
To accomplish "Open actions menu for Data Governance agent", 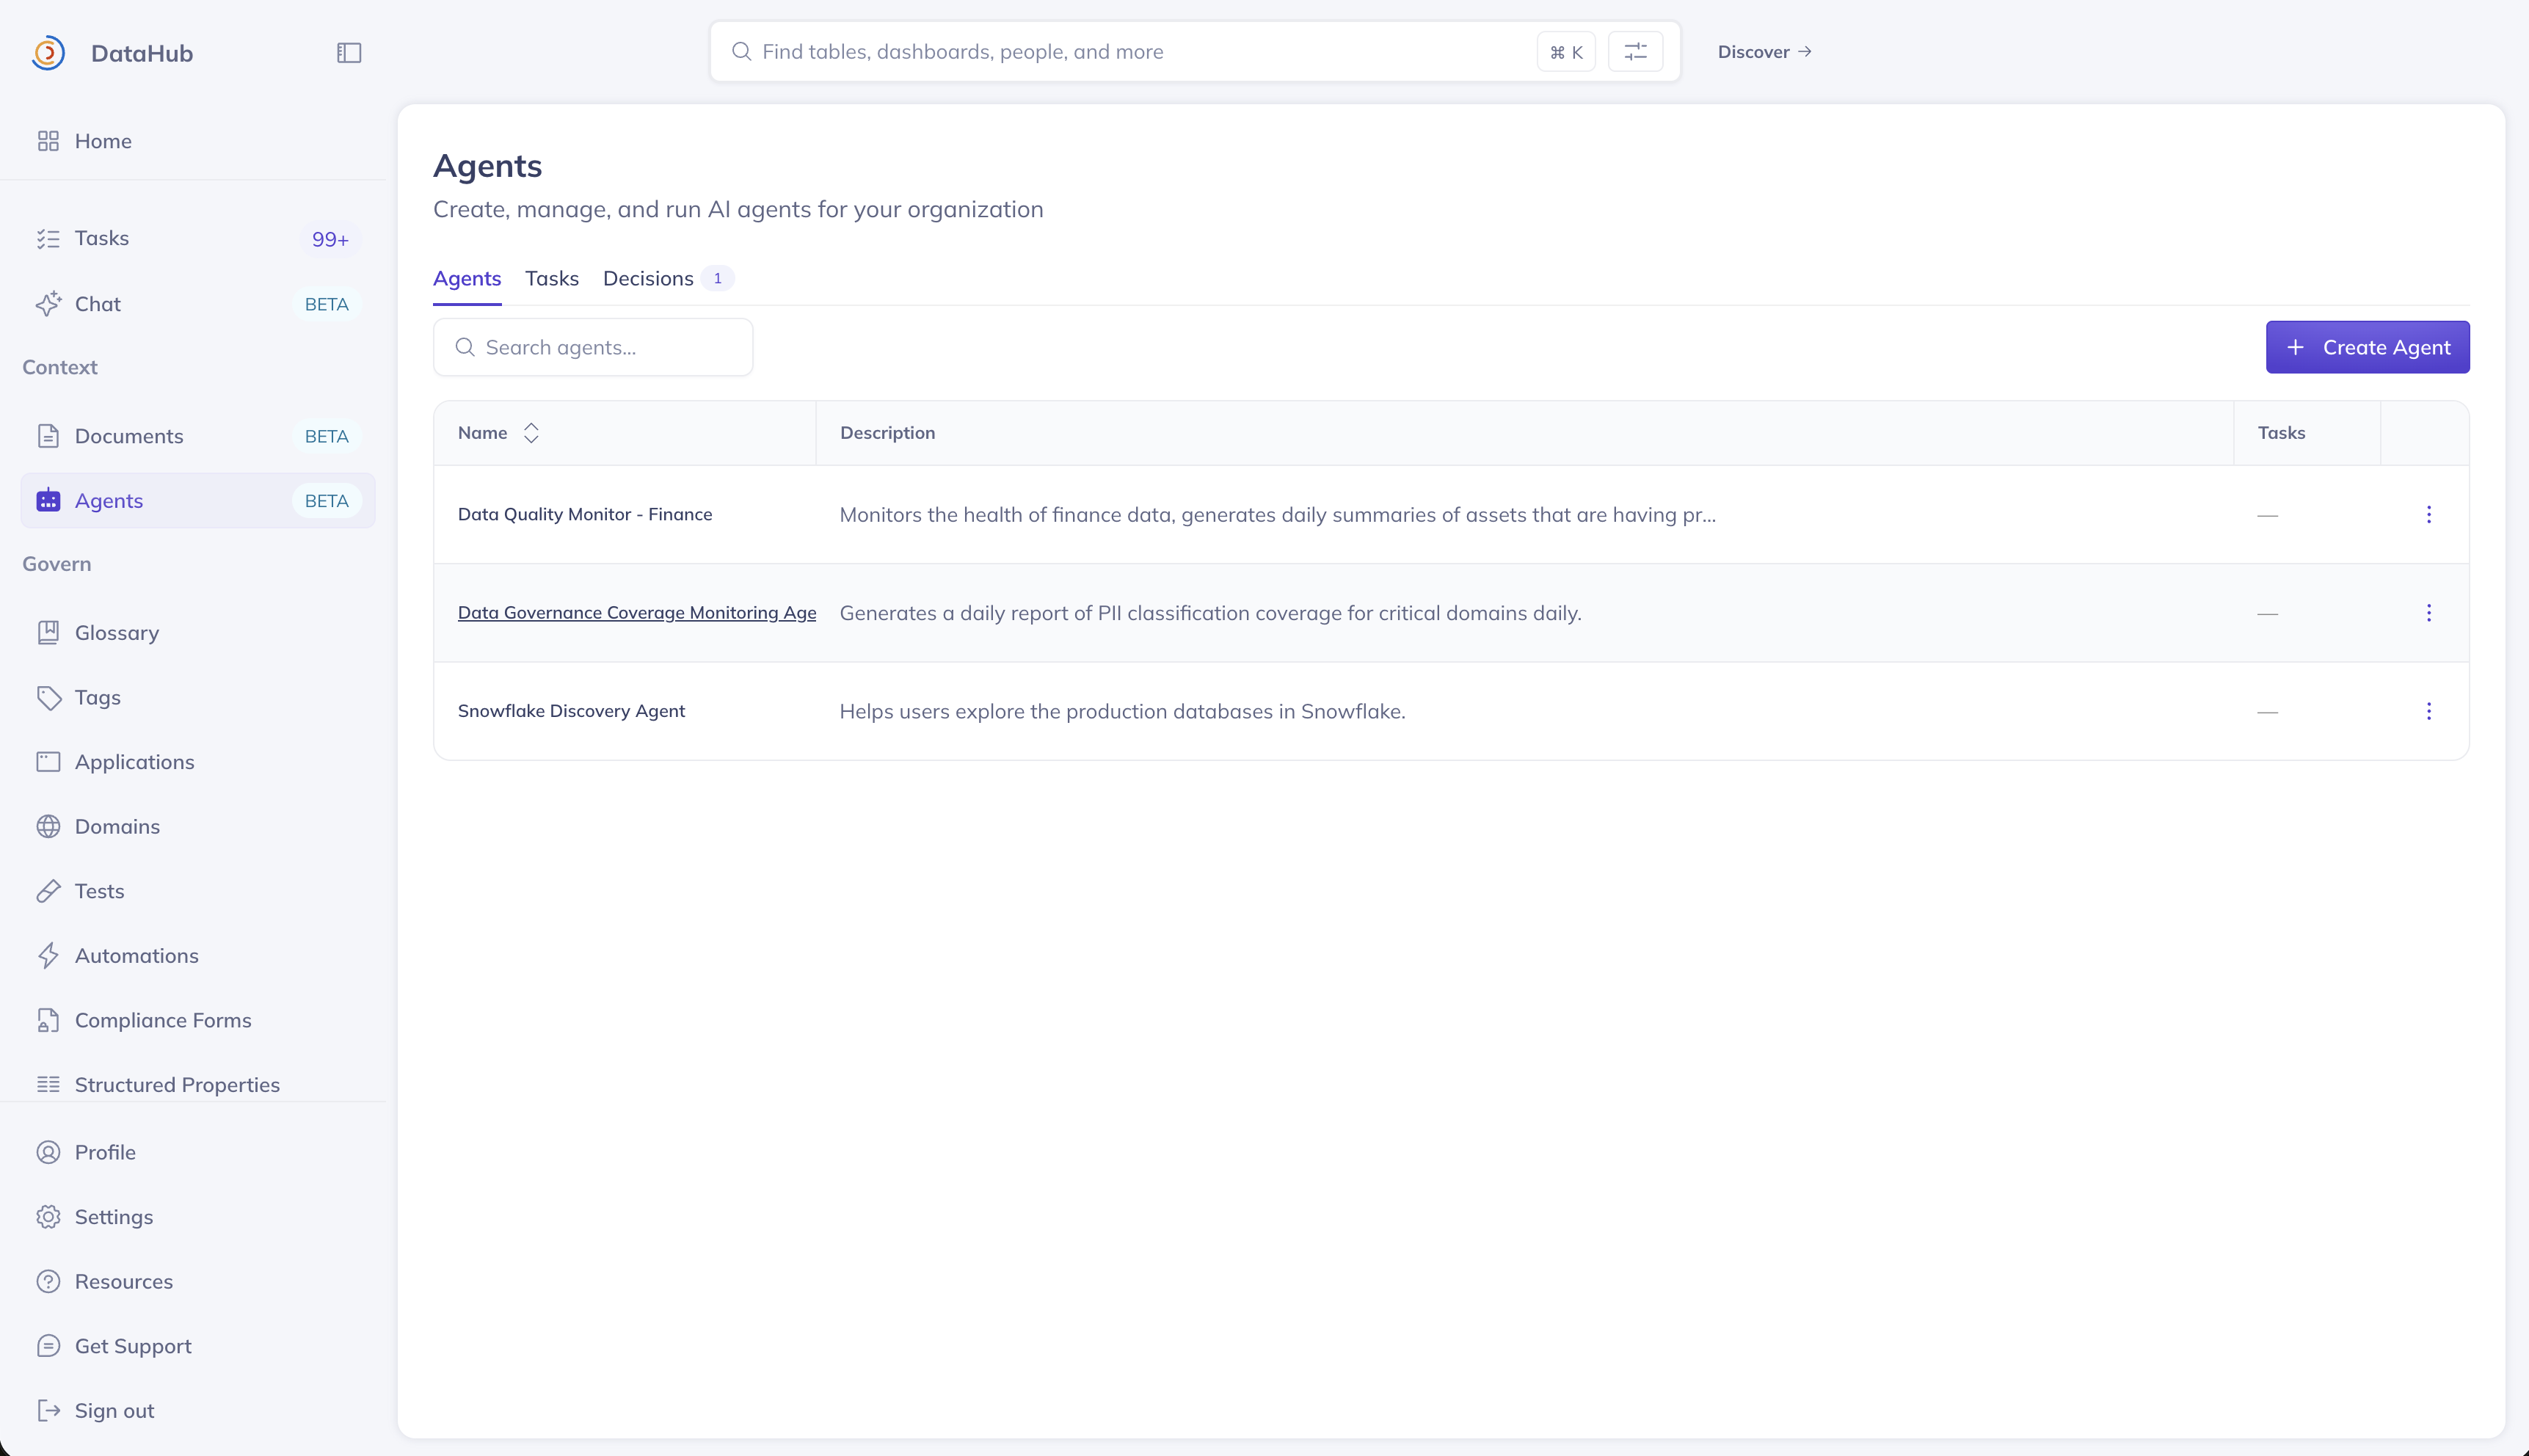I will [x=2428, y=613].
